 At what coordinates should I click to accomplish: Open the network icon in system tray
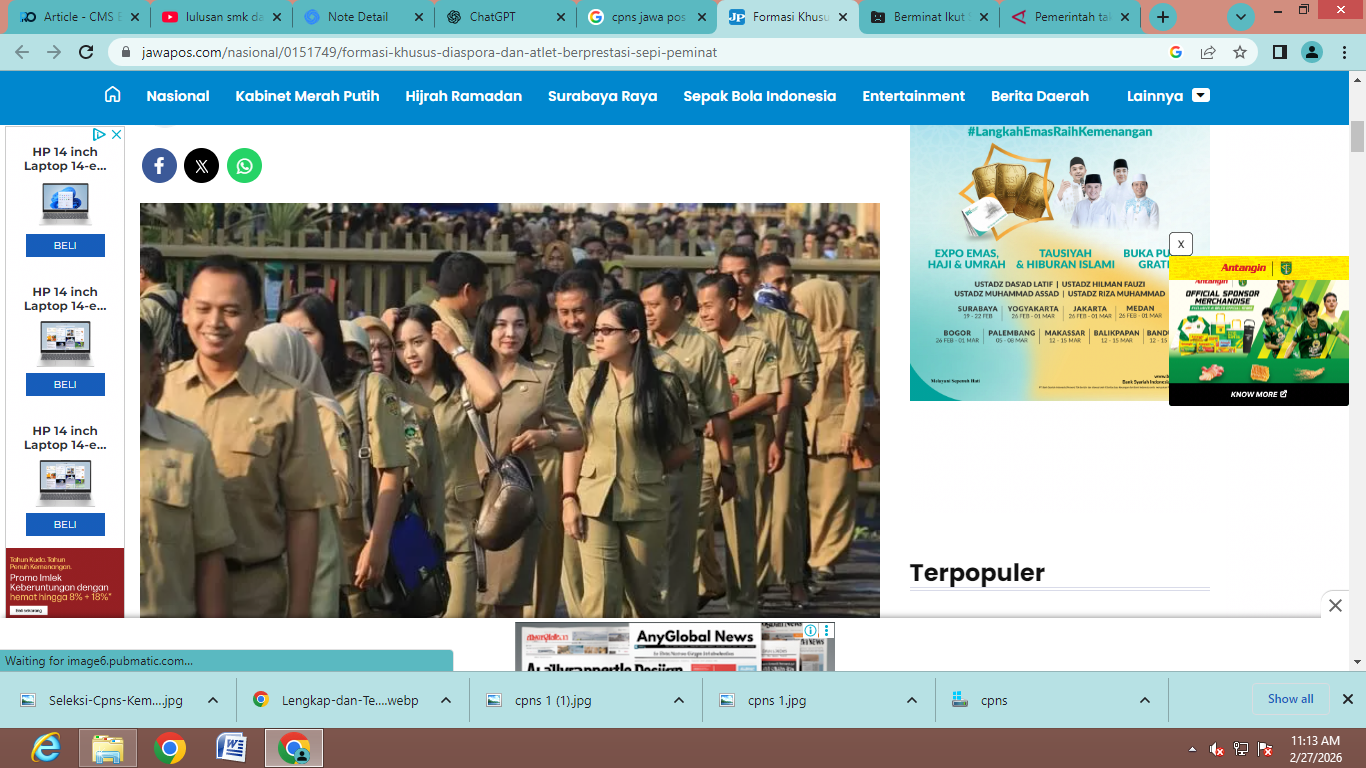[1241, 749]
